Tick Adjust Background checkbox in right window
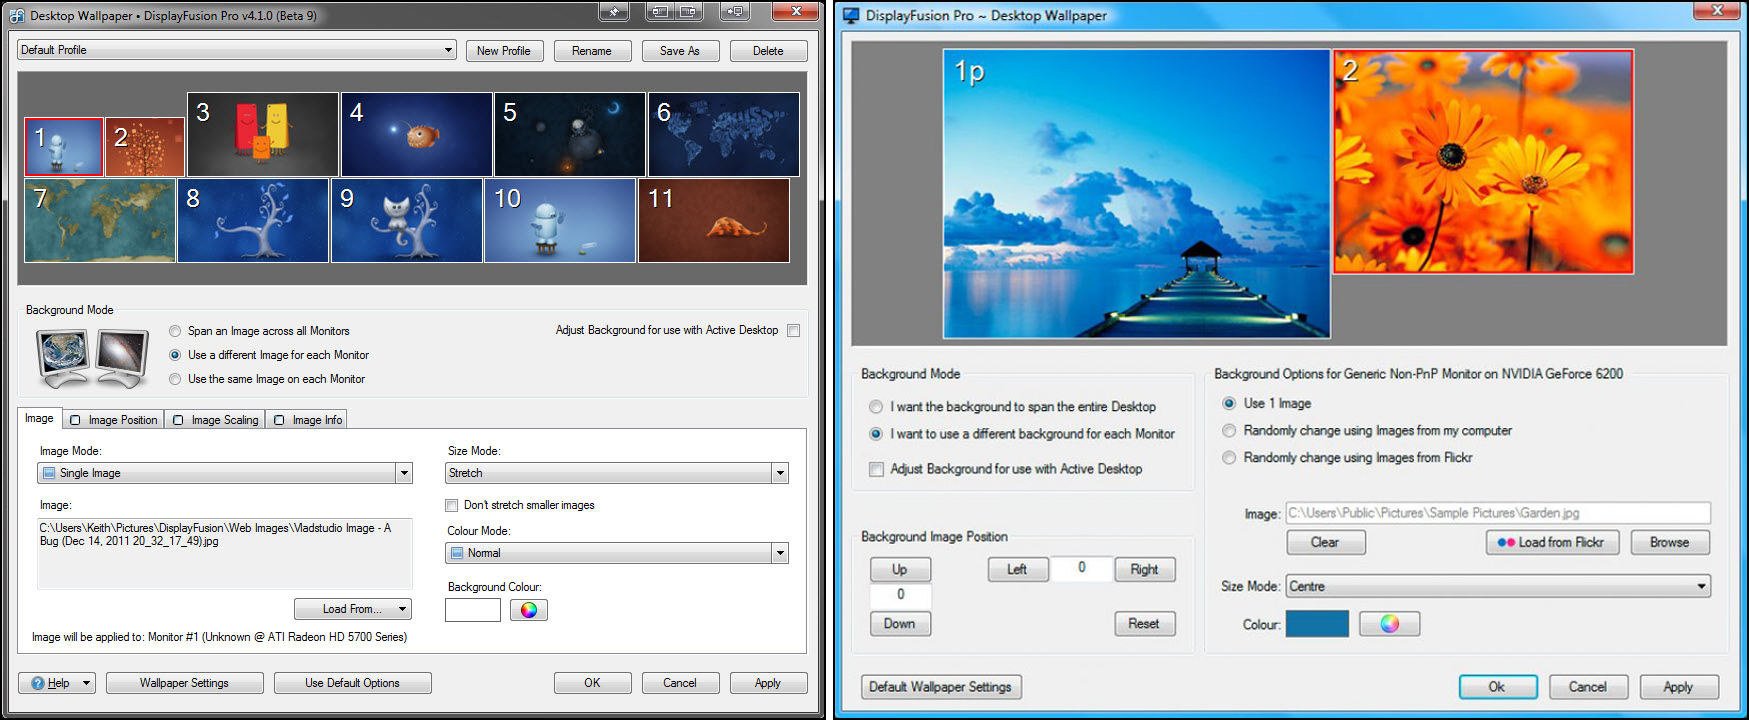Viewport: 1749px width, 720px height. [x=877, y=469]
